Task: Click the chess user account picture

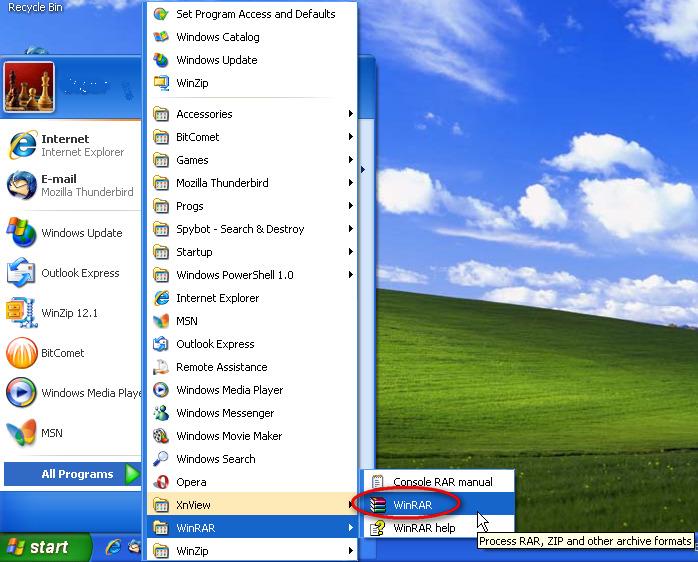Action: click(29, 87)
